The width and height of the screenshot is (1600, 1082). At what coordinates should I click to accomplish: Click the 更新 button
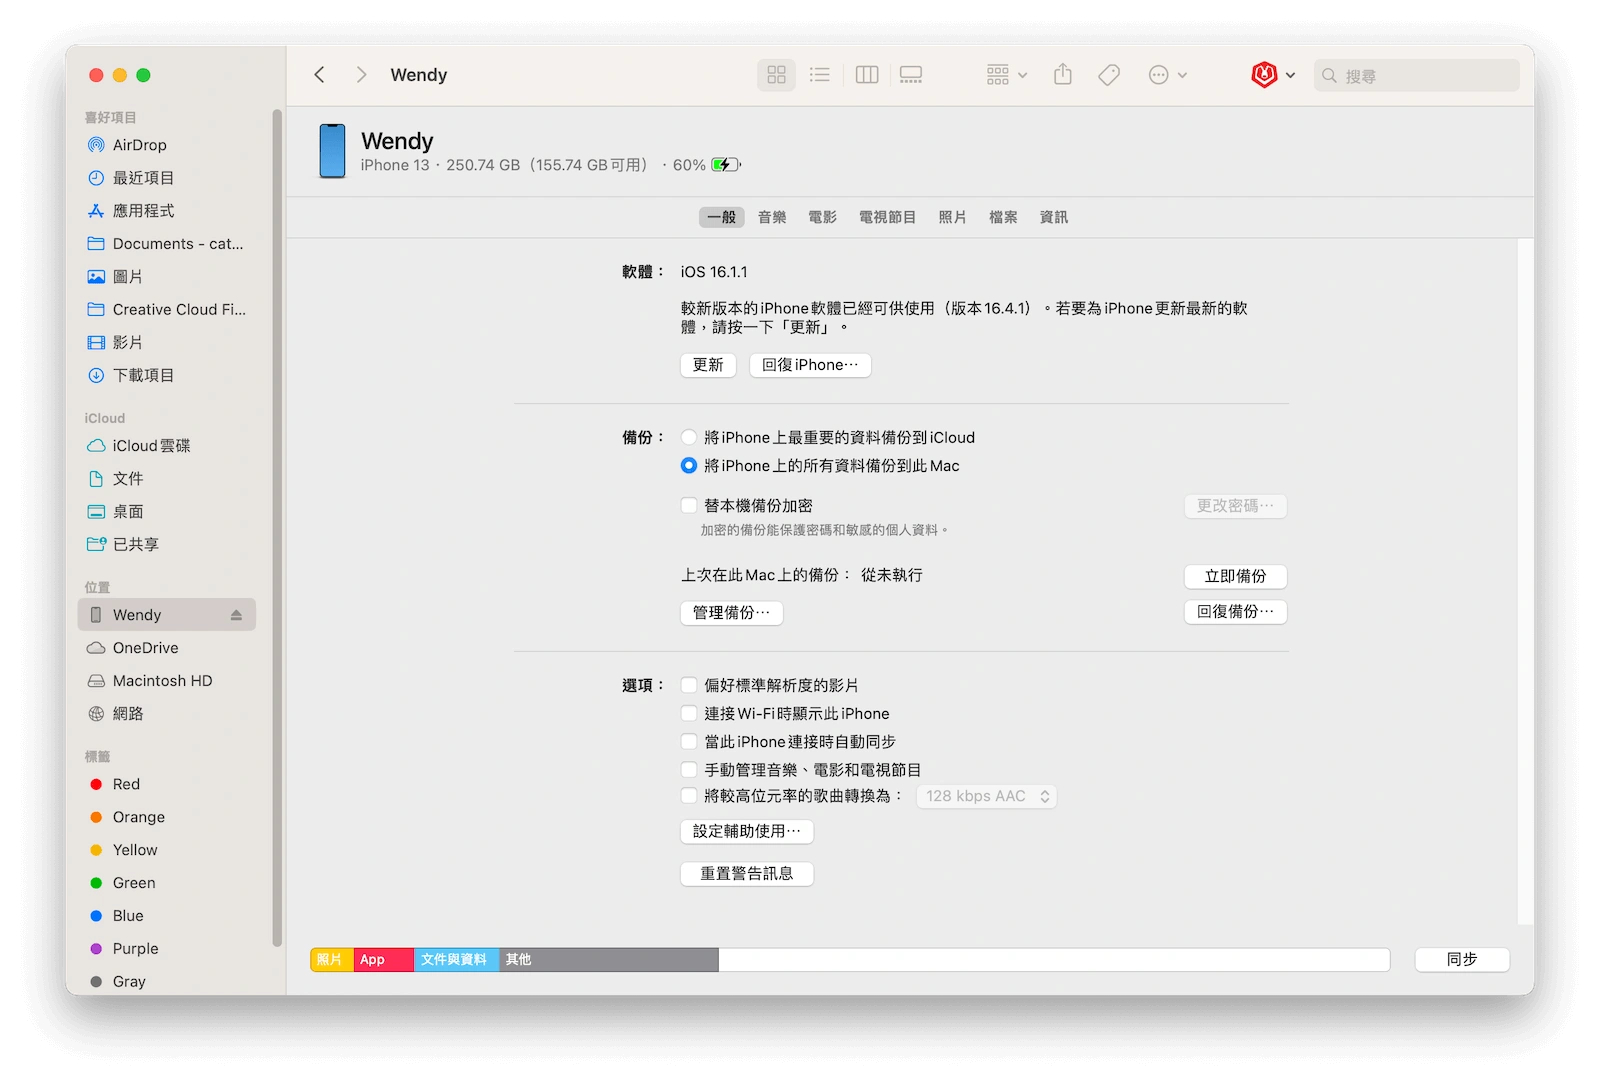(x=708, y=365)
